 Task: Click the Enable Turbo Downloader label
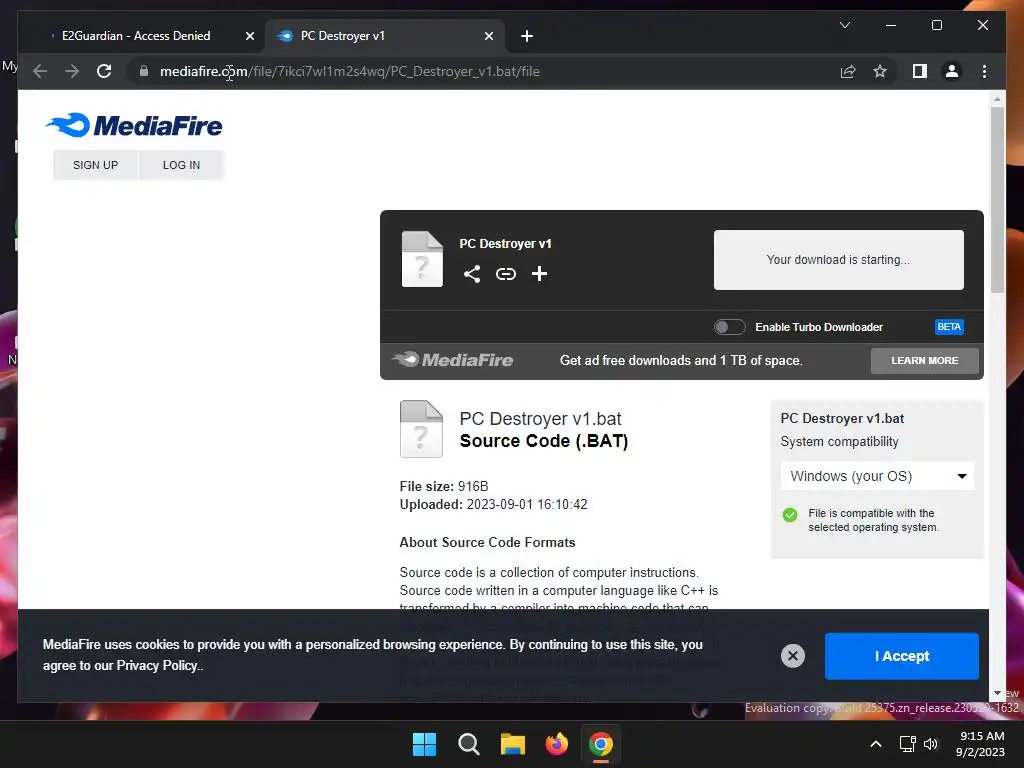[819, 327]
